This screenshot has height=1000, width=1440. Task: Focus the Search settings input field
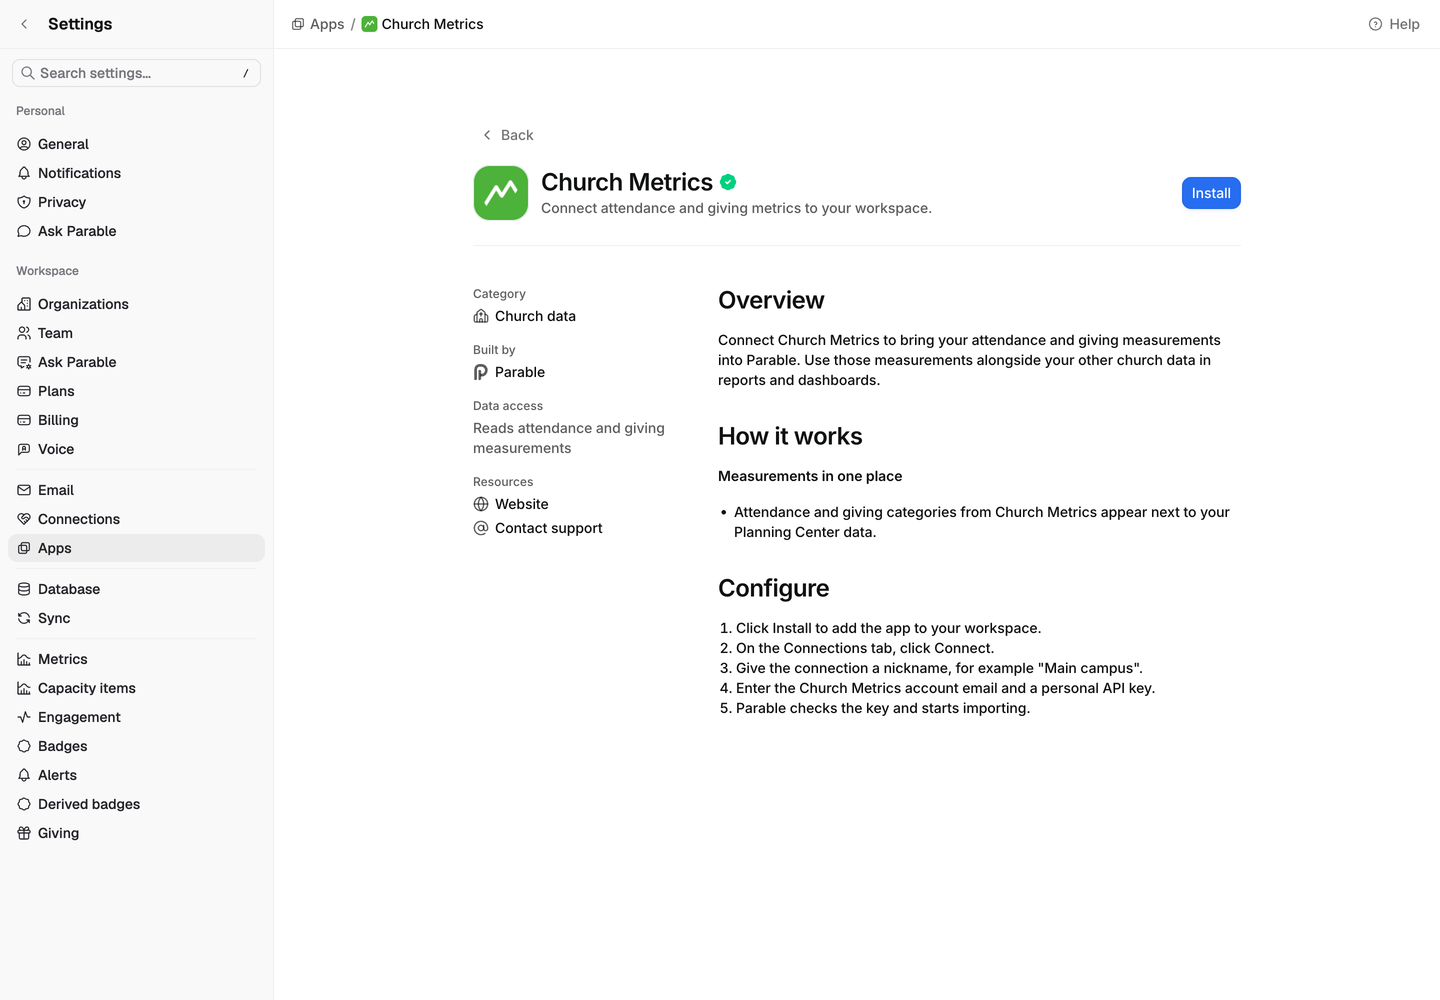136,73
